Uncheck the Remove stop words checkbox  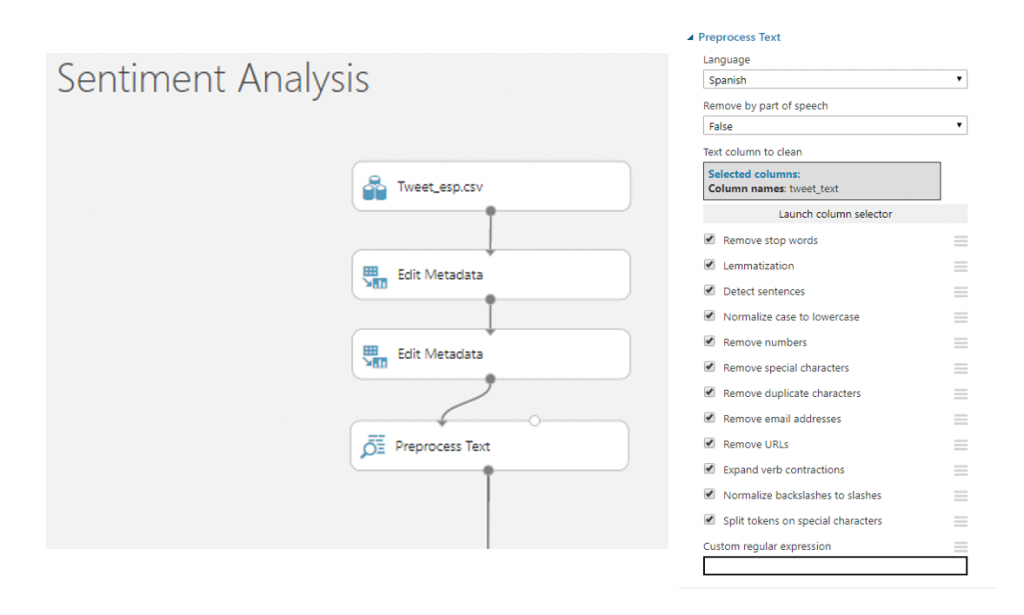click(x=710, y=240)
